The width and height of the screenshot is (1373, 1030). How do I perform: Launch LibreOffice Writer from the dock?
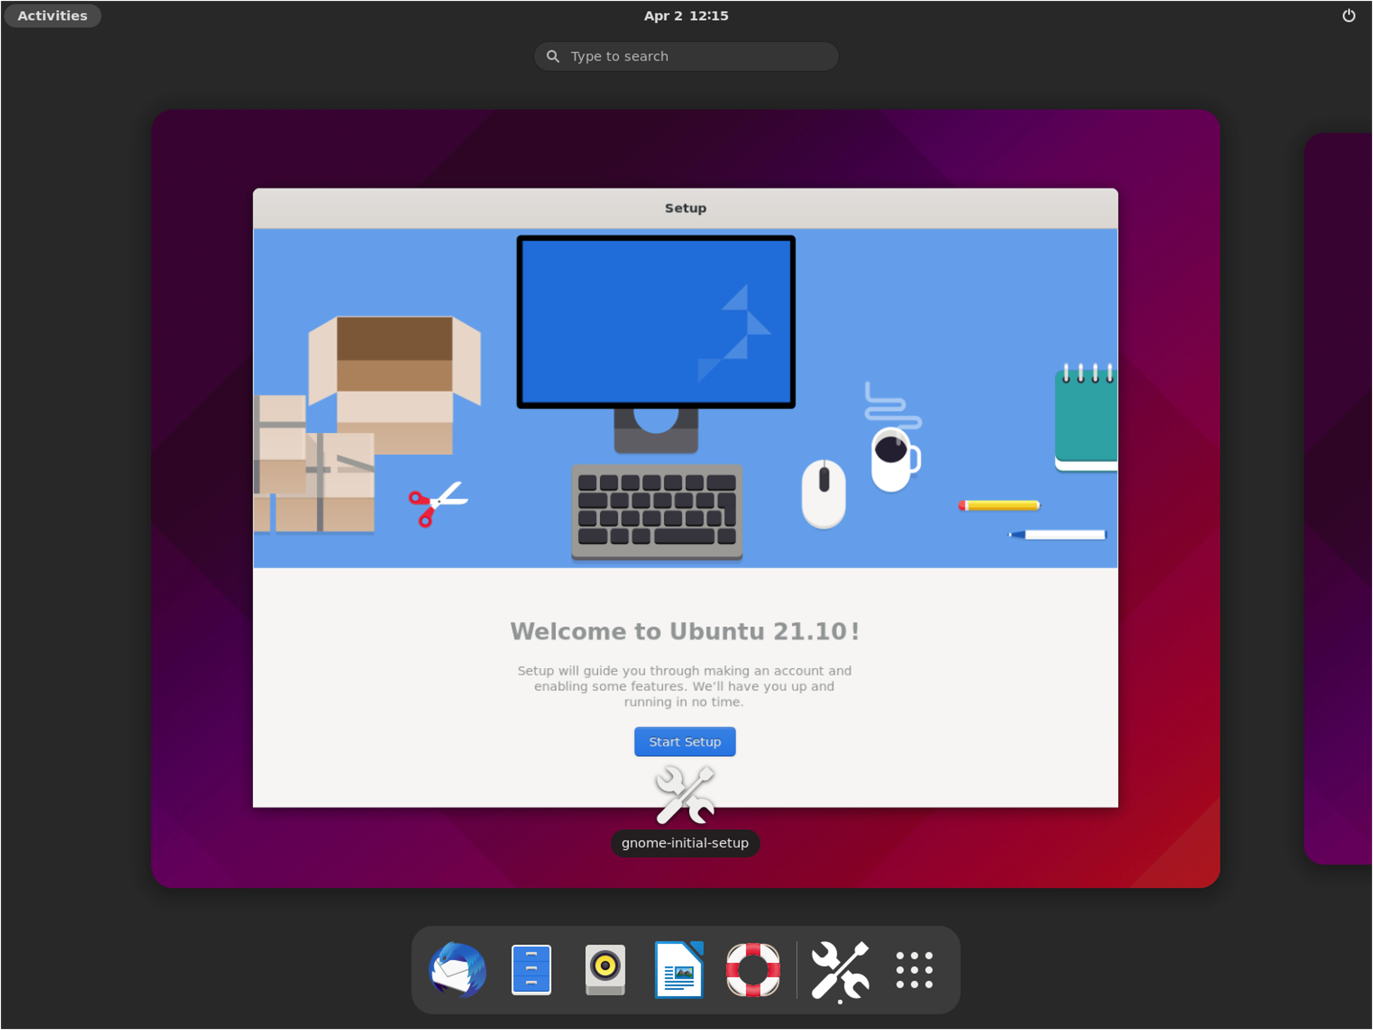679,970
